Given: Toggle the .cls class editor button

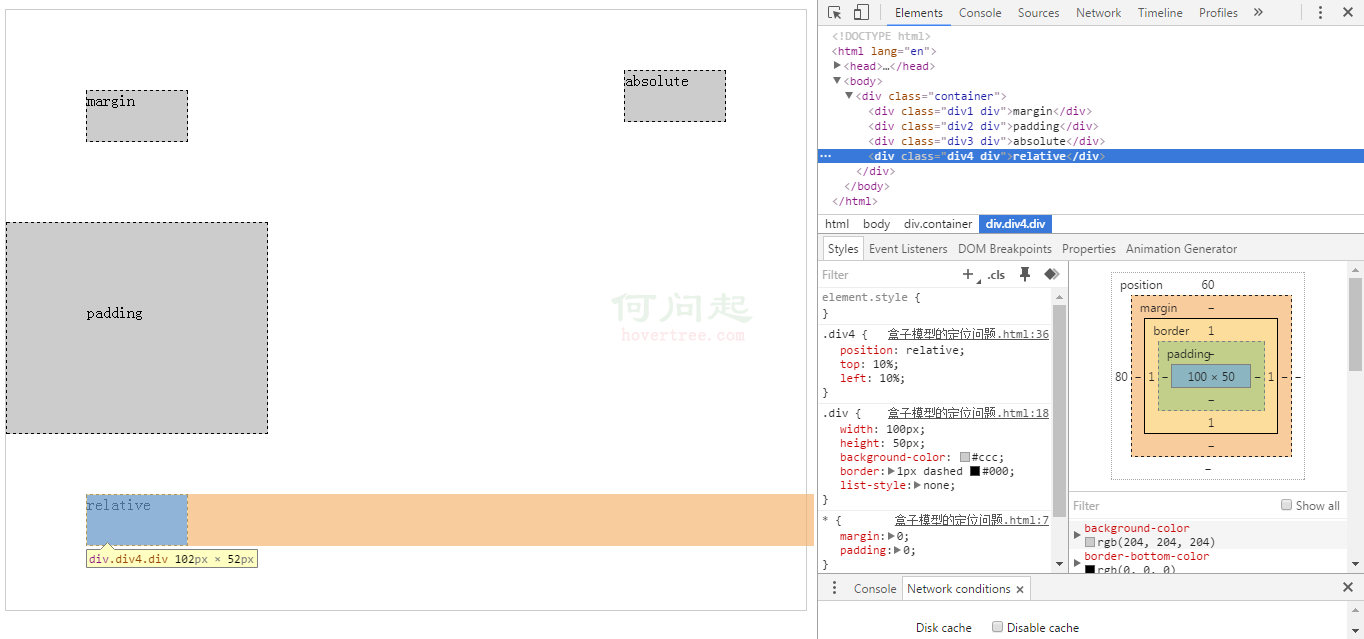Looking at the screenshot, I should (996, 275).
